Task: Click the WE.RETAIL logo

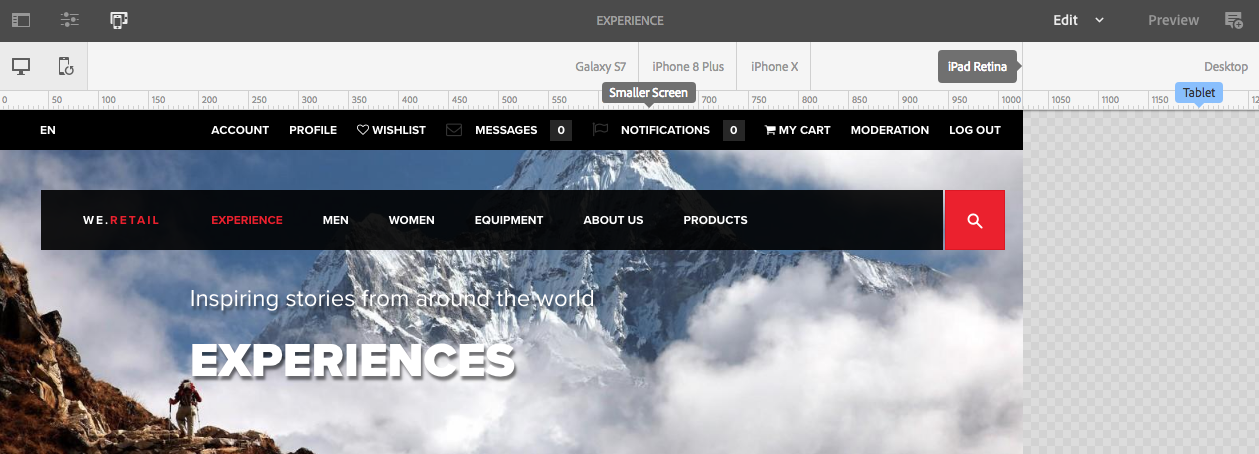Action: point(121,220)
